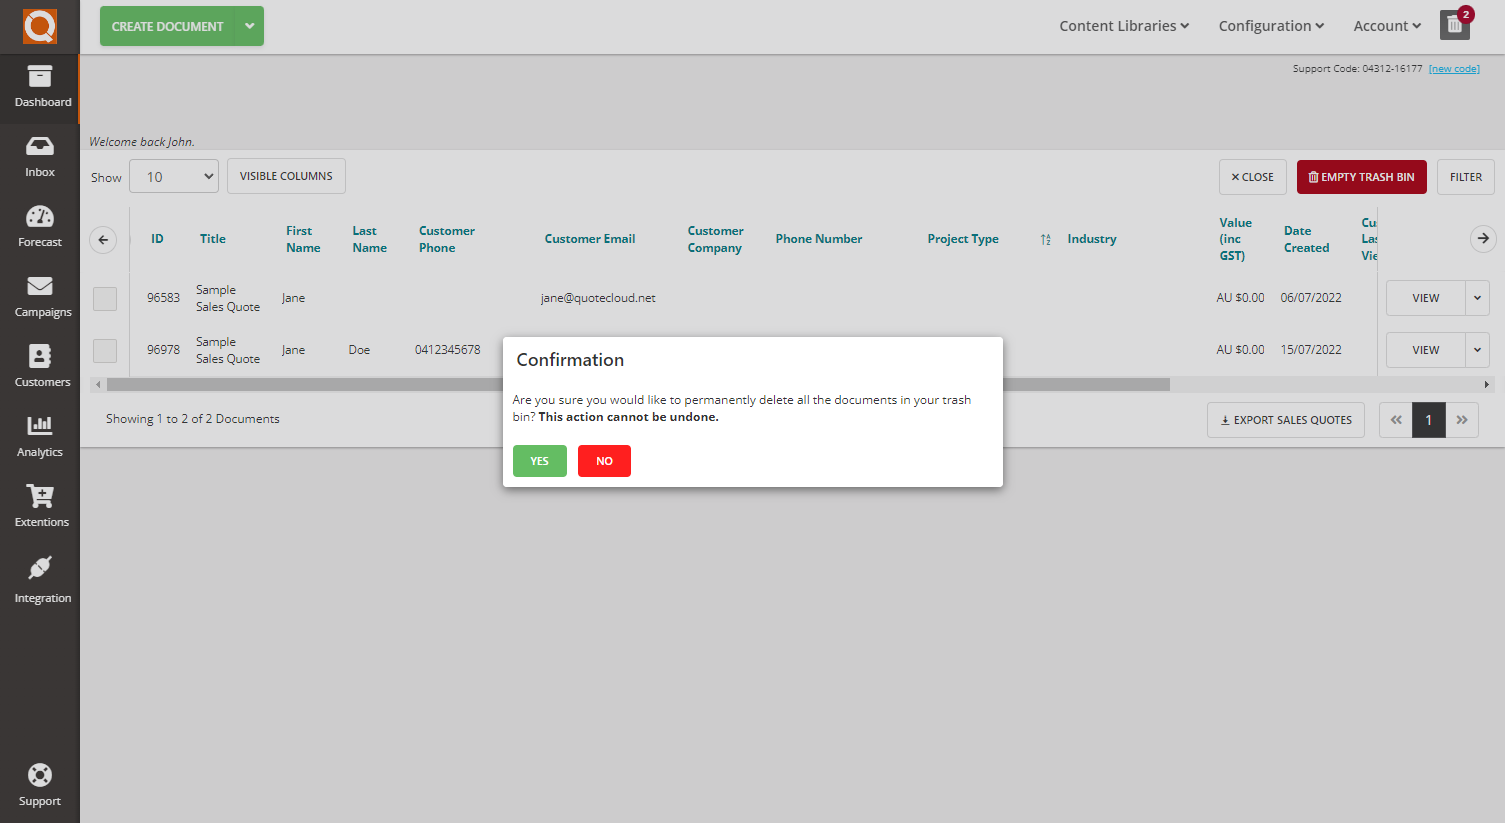The width and height of the screenshot is (1505, 823).
Task: Tick checkbox for document 96978
Action: pos(105,351)
